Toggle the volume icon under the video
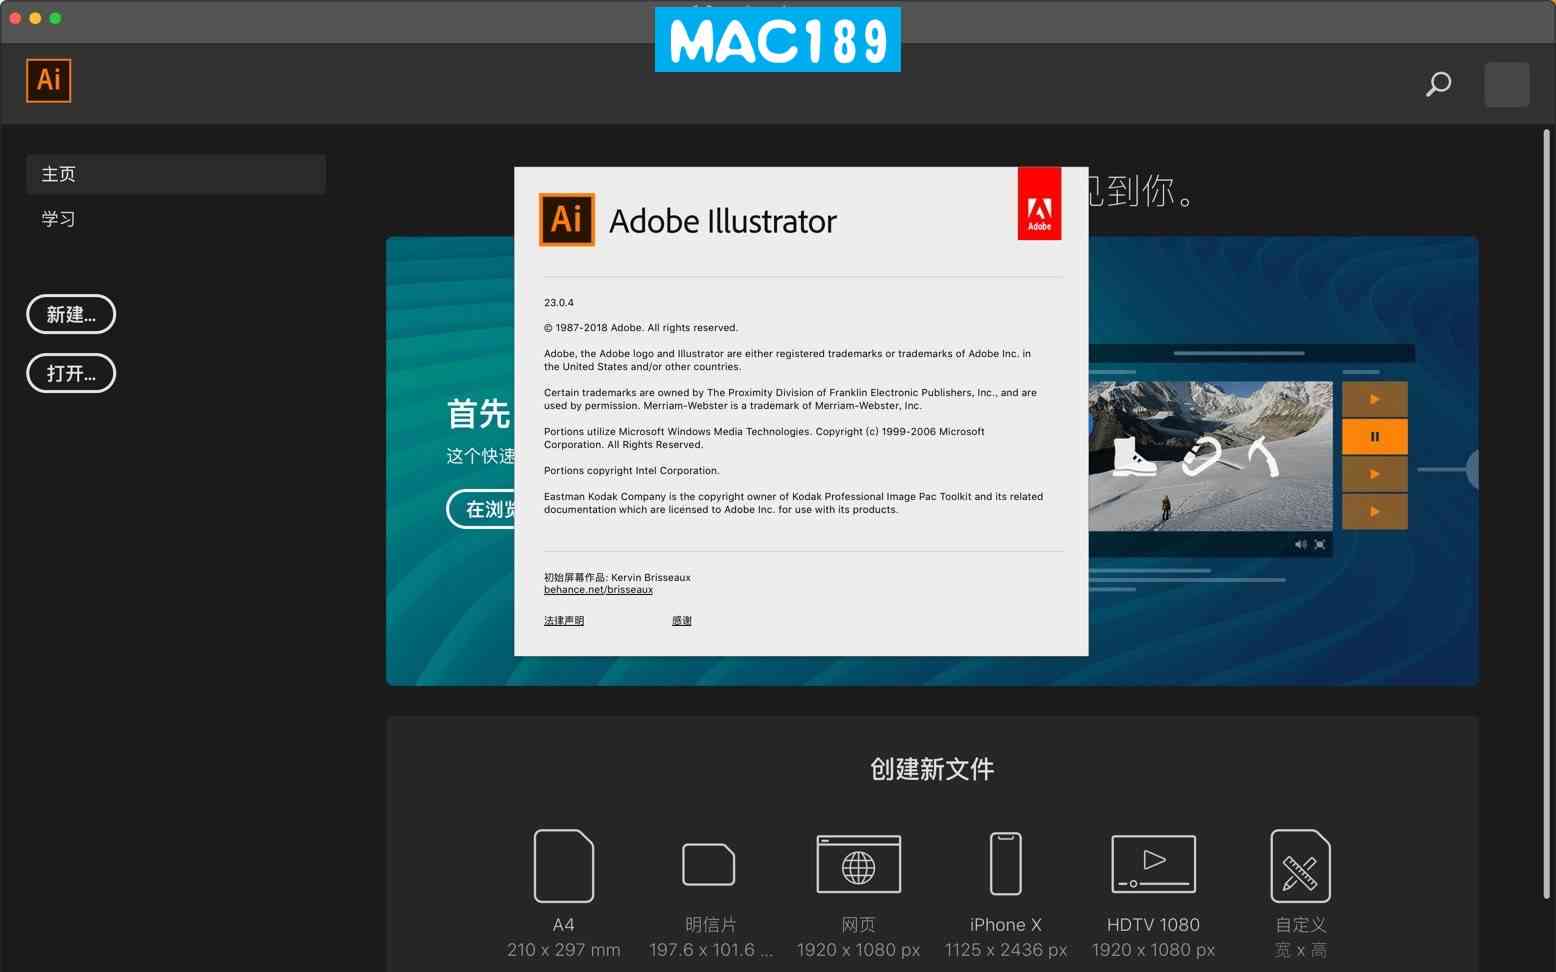1556x972 pixels. click(x=1300, y=545)
